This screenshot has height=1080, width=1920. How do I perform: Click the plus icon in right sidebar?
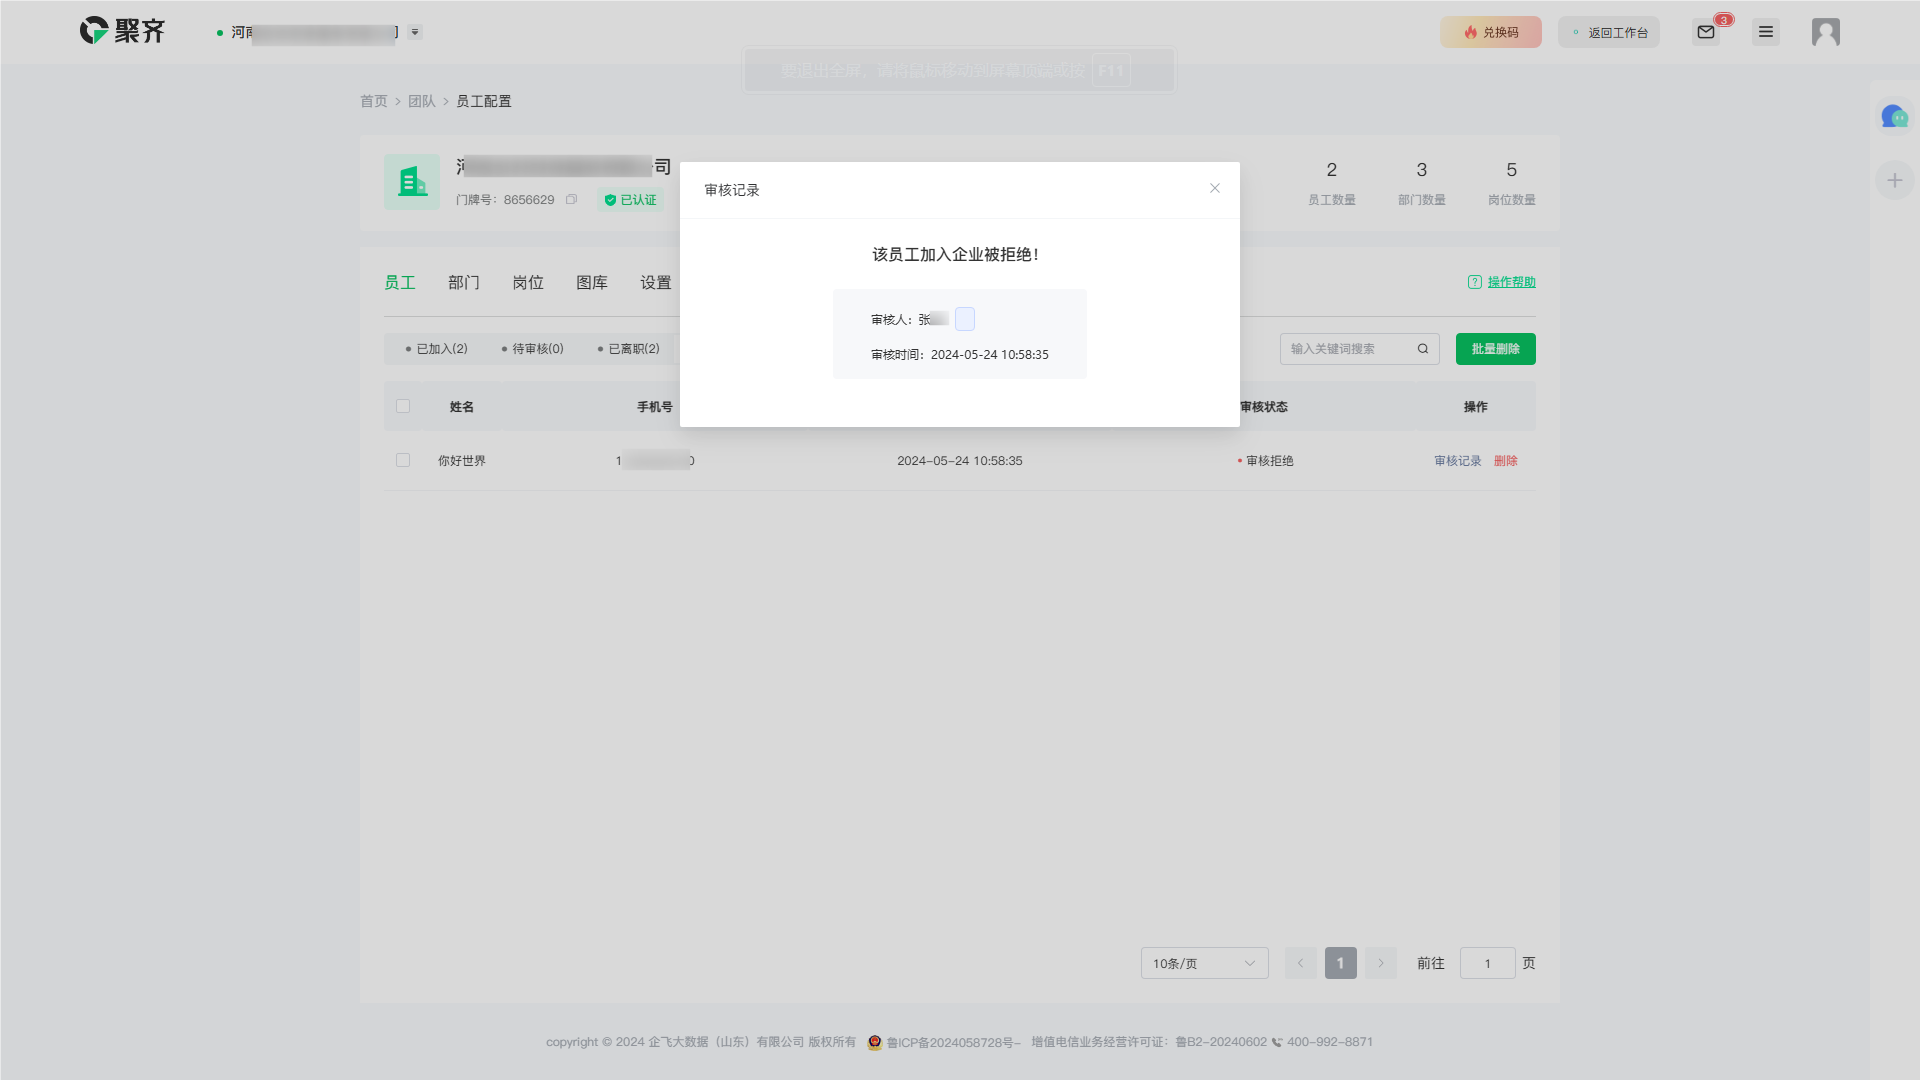[x=1894, y=181]
